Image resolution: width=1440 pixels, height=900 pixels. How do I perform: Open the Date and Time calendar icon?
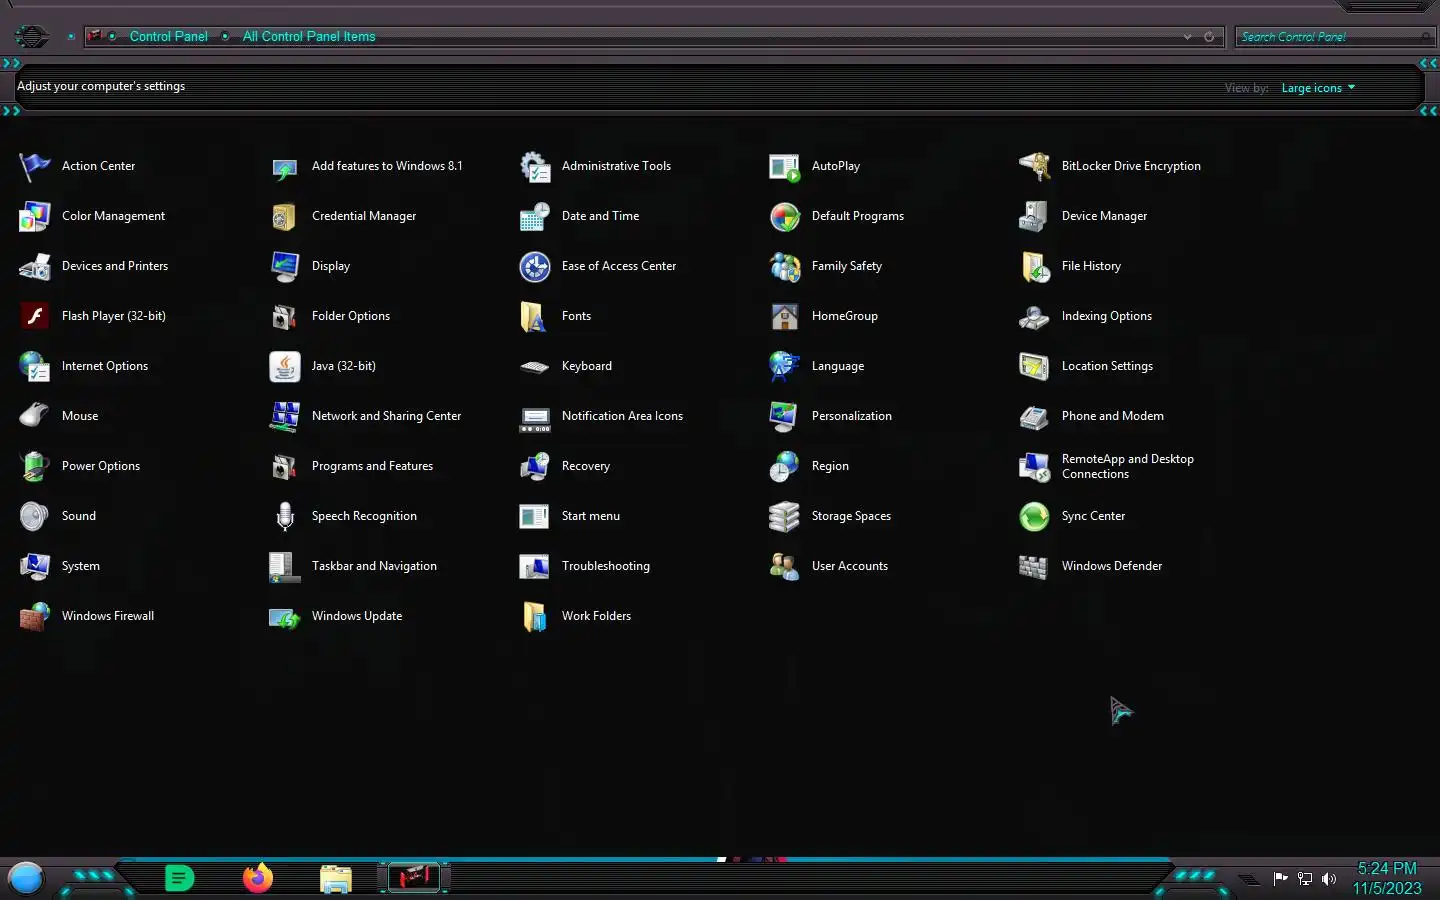535,216
